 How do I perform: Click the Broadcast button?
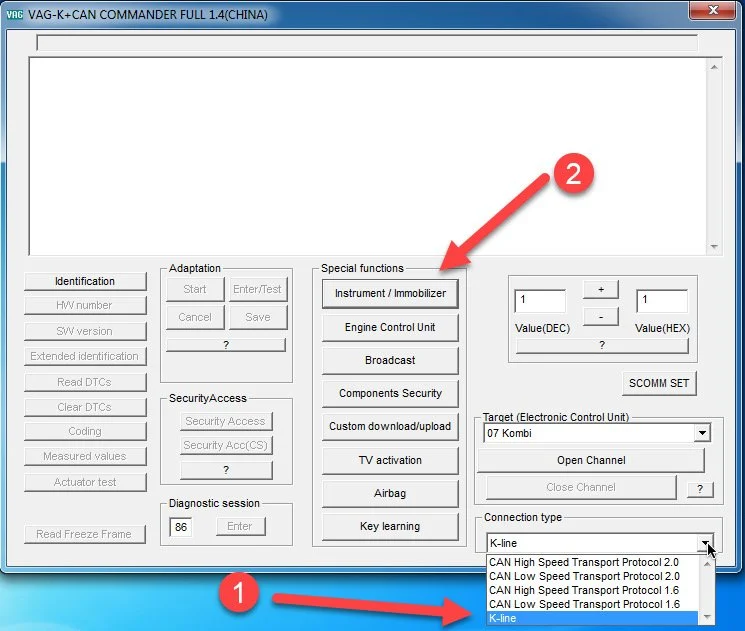click(x=390, y=361)
